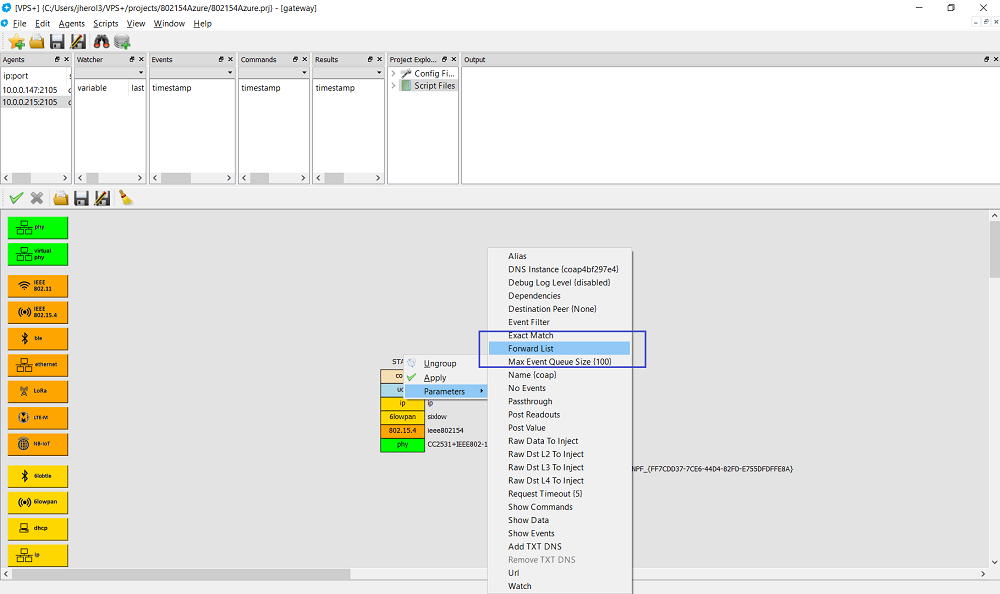Screen dimensions: 1000x594
Task: Choose Forward List from the parameters menu
Action: point(531,348)
